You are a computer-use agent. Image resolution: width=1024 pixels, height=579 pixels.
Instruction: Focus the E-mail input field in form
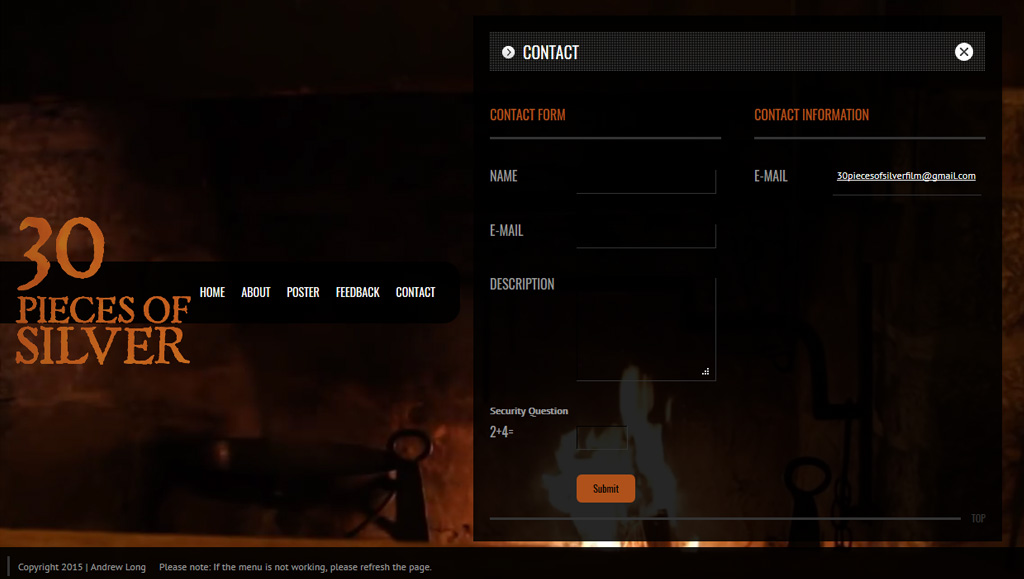click(x=646, y=236)
